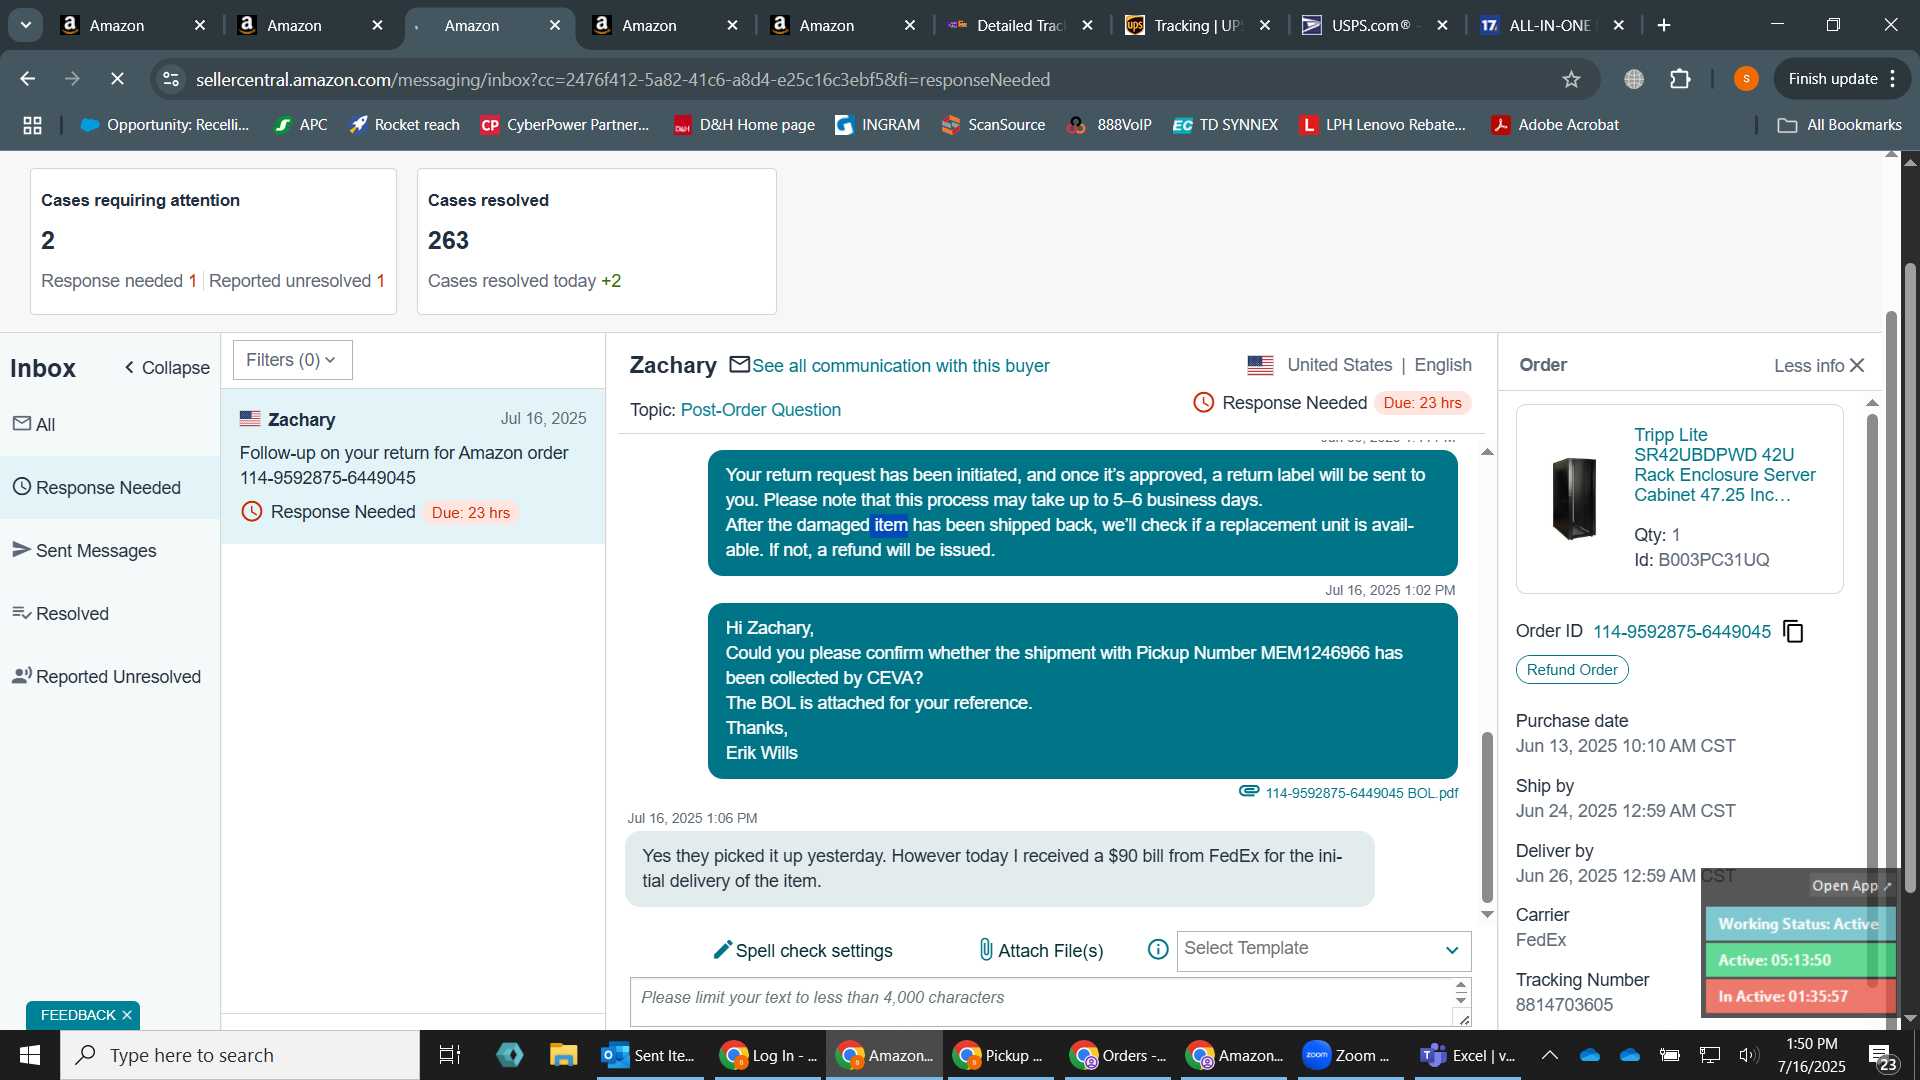
Task: Open Spell check settings pencil icon
Action: (x=722, y=950)
